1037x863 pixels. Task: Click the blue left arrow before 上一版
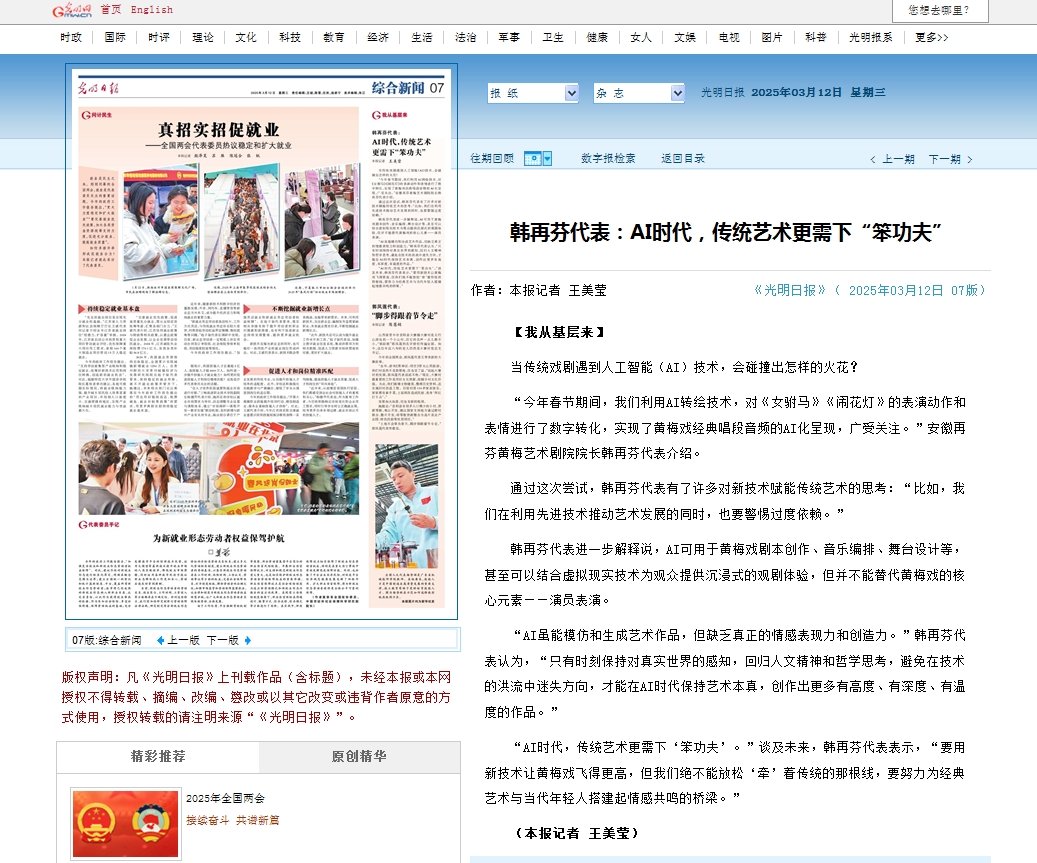158,640
